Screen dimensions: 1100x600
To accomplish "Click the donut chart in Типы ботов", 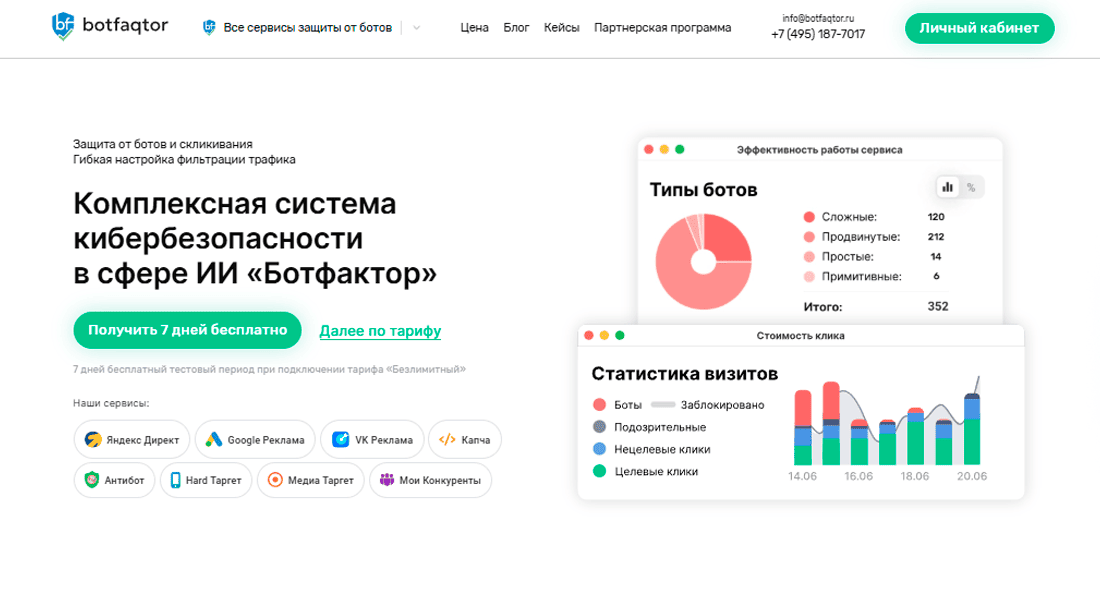I will [x=704, y=262].
